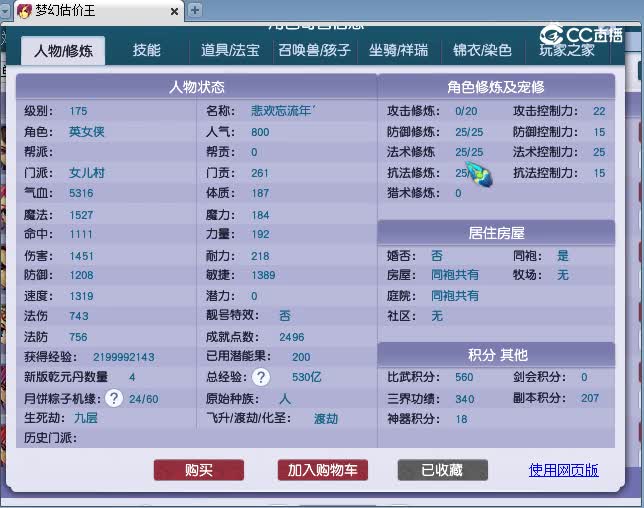
Task: Switch to the 技能 tab
Action: (147, 50)
